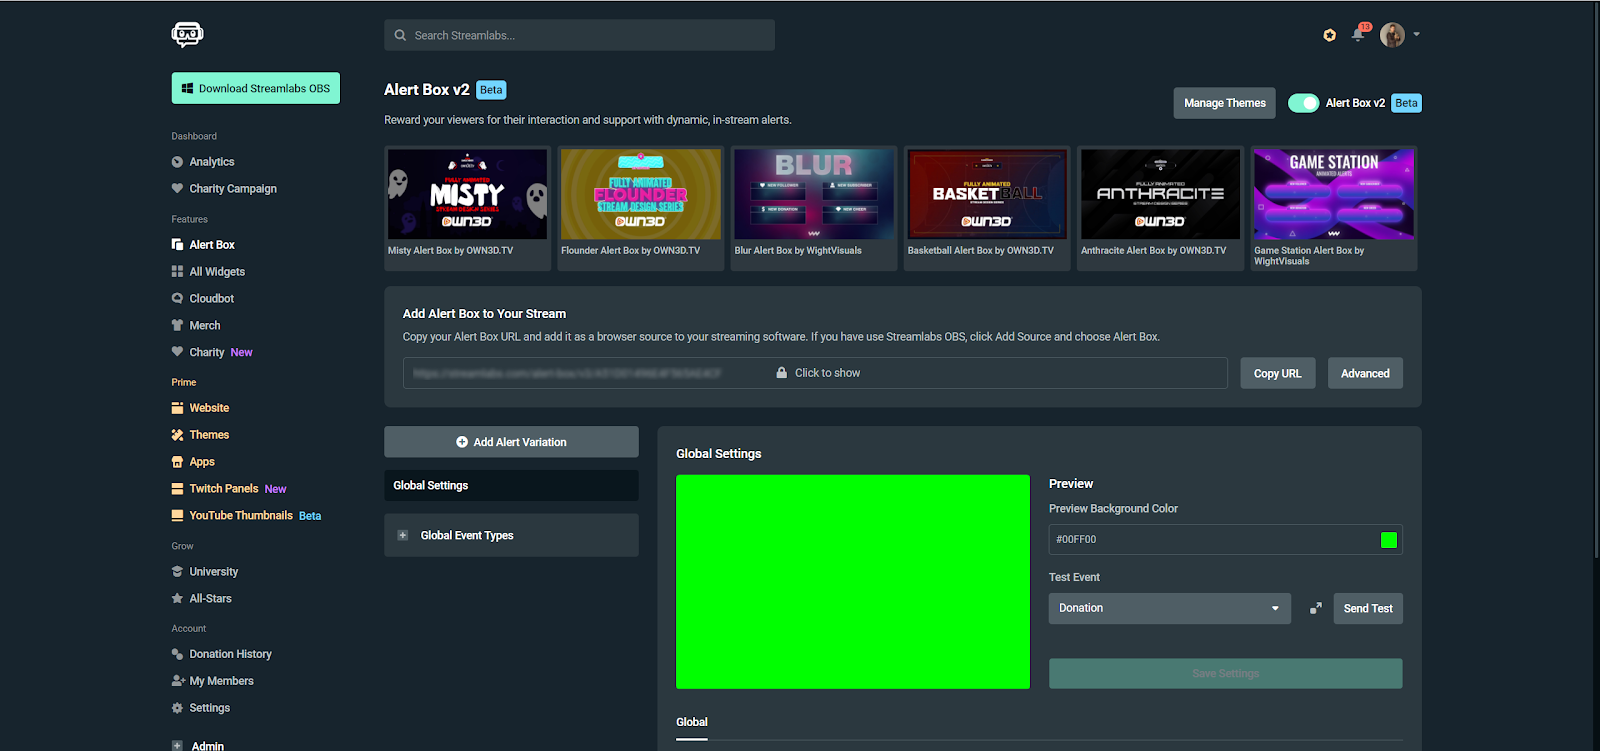Image resolution: width=1600 pixels, height=751 pixels.
Task: Click the Analytics sidebar icon
Action: pos(177,162)
